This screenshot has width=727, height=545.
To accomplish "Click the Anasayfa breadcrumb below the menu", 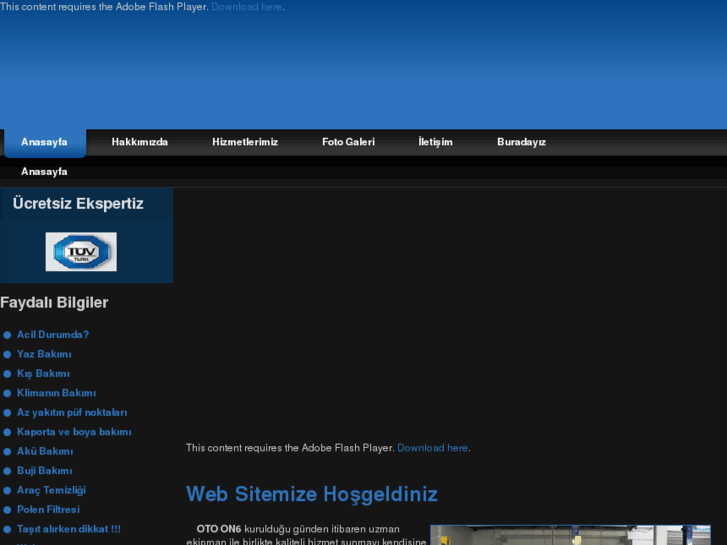I will click(44, 172).
